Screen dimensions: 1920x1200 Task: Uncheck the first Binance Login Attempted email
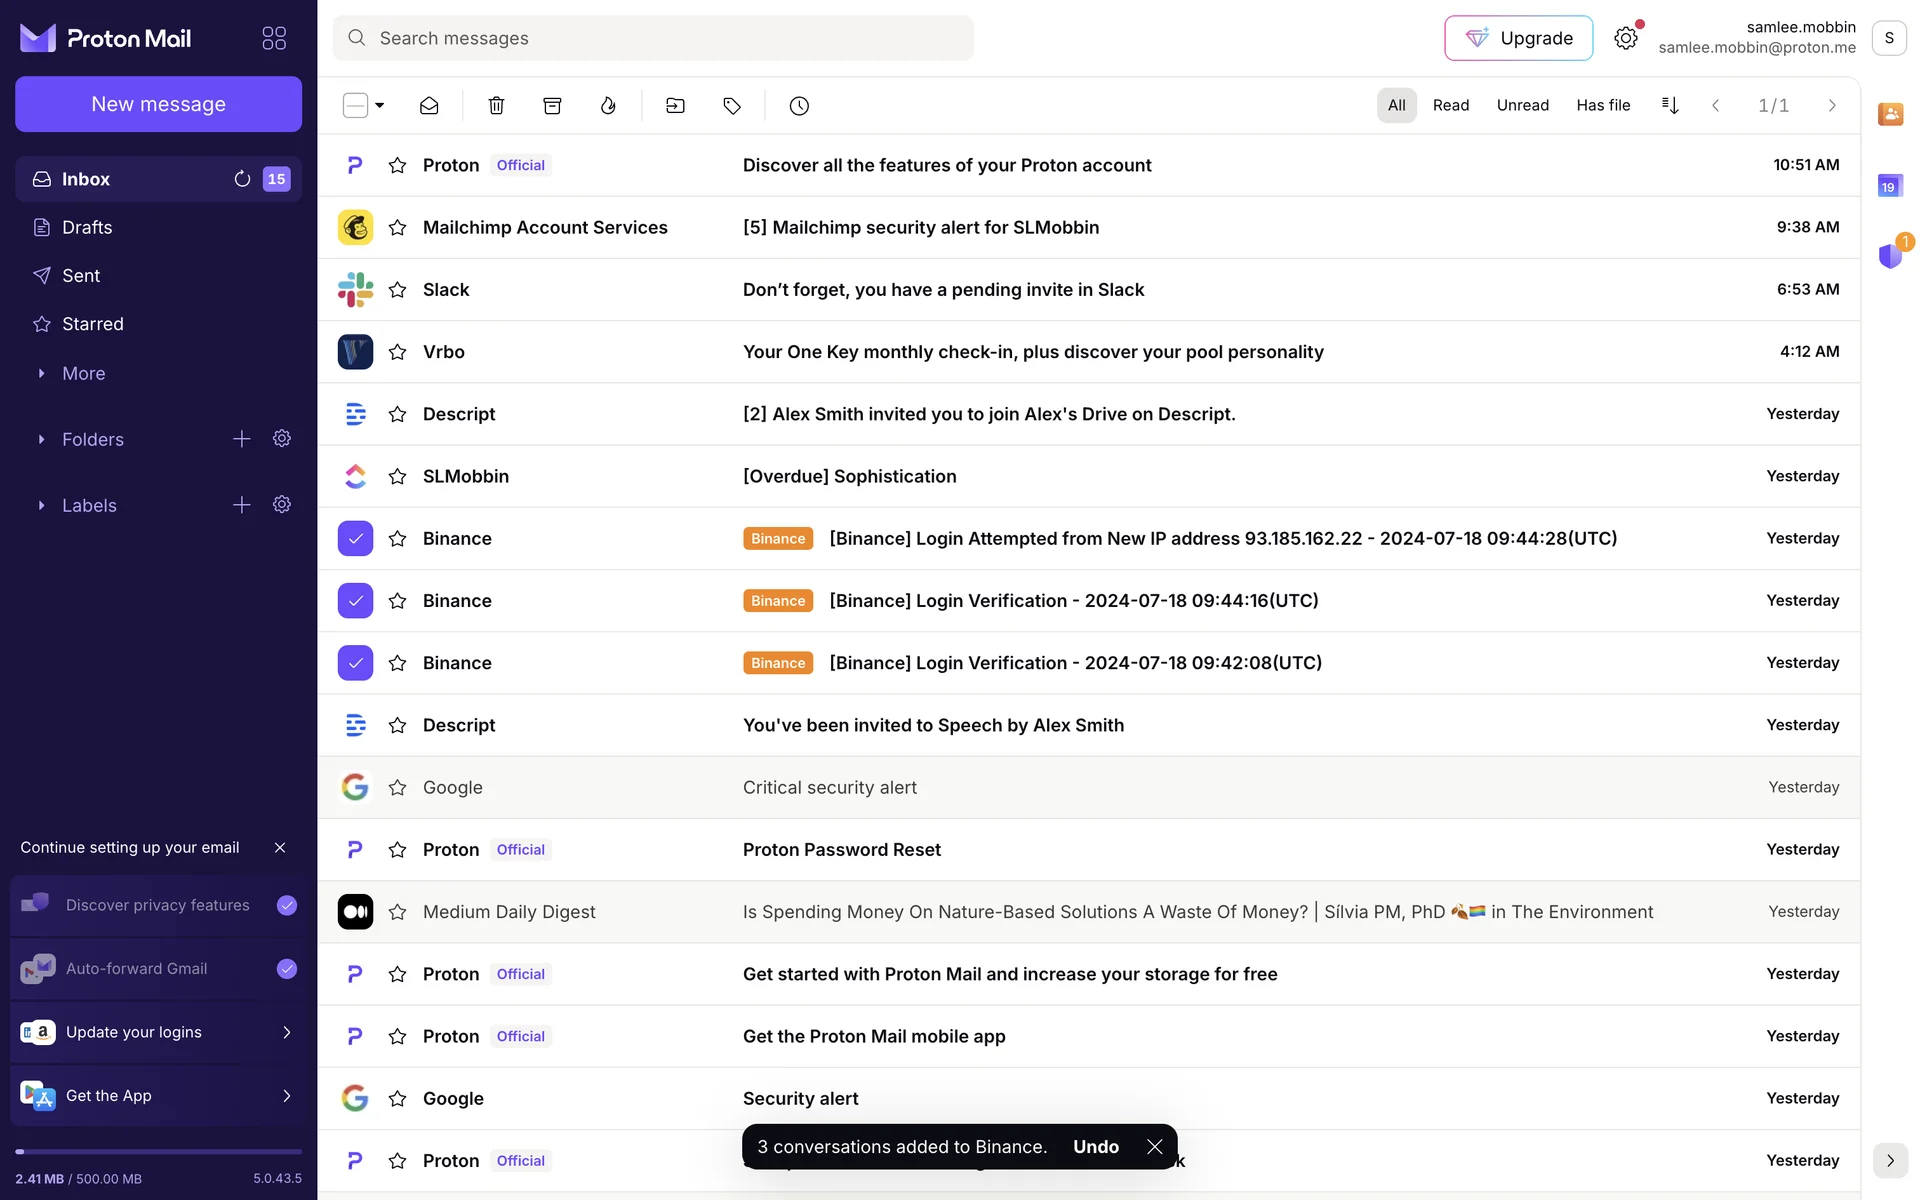click(x=355, y=539)
